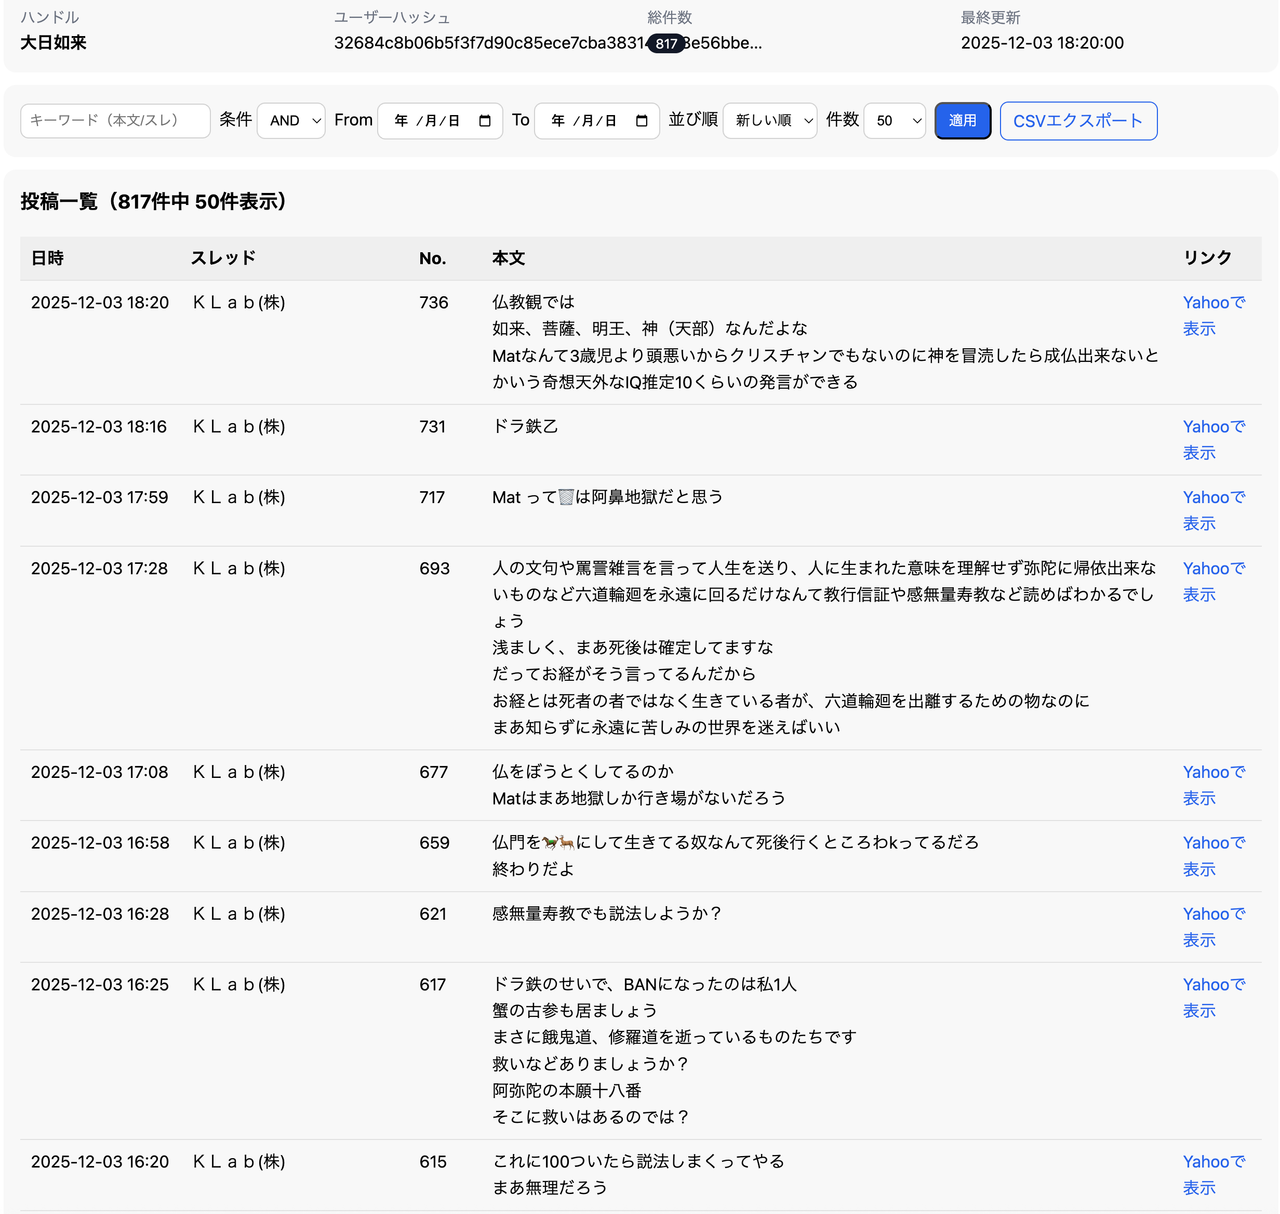
Task: Open the From date calendar picker icon
Action: point(485,121)
